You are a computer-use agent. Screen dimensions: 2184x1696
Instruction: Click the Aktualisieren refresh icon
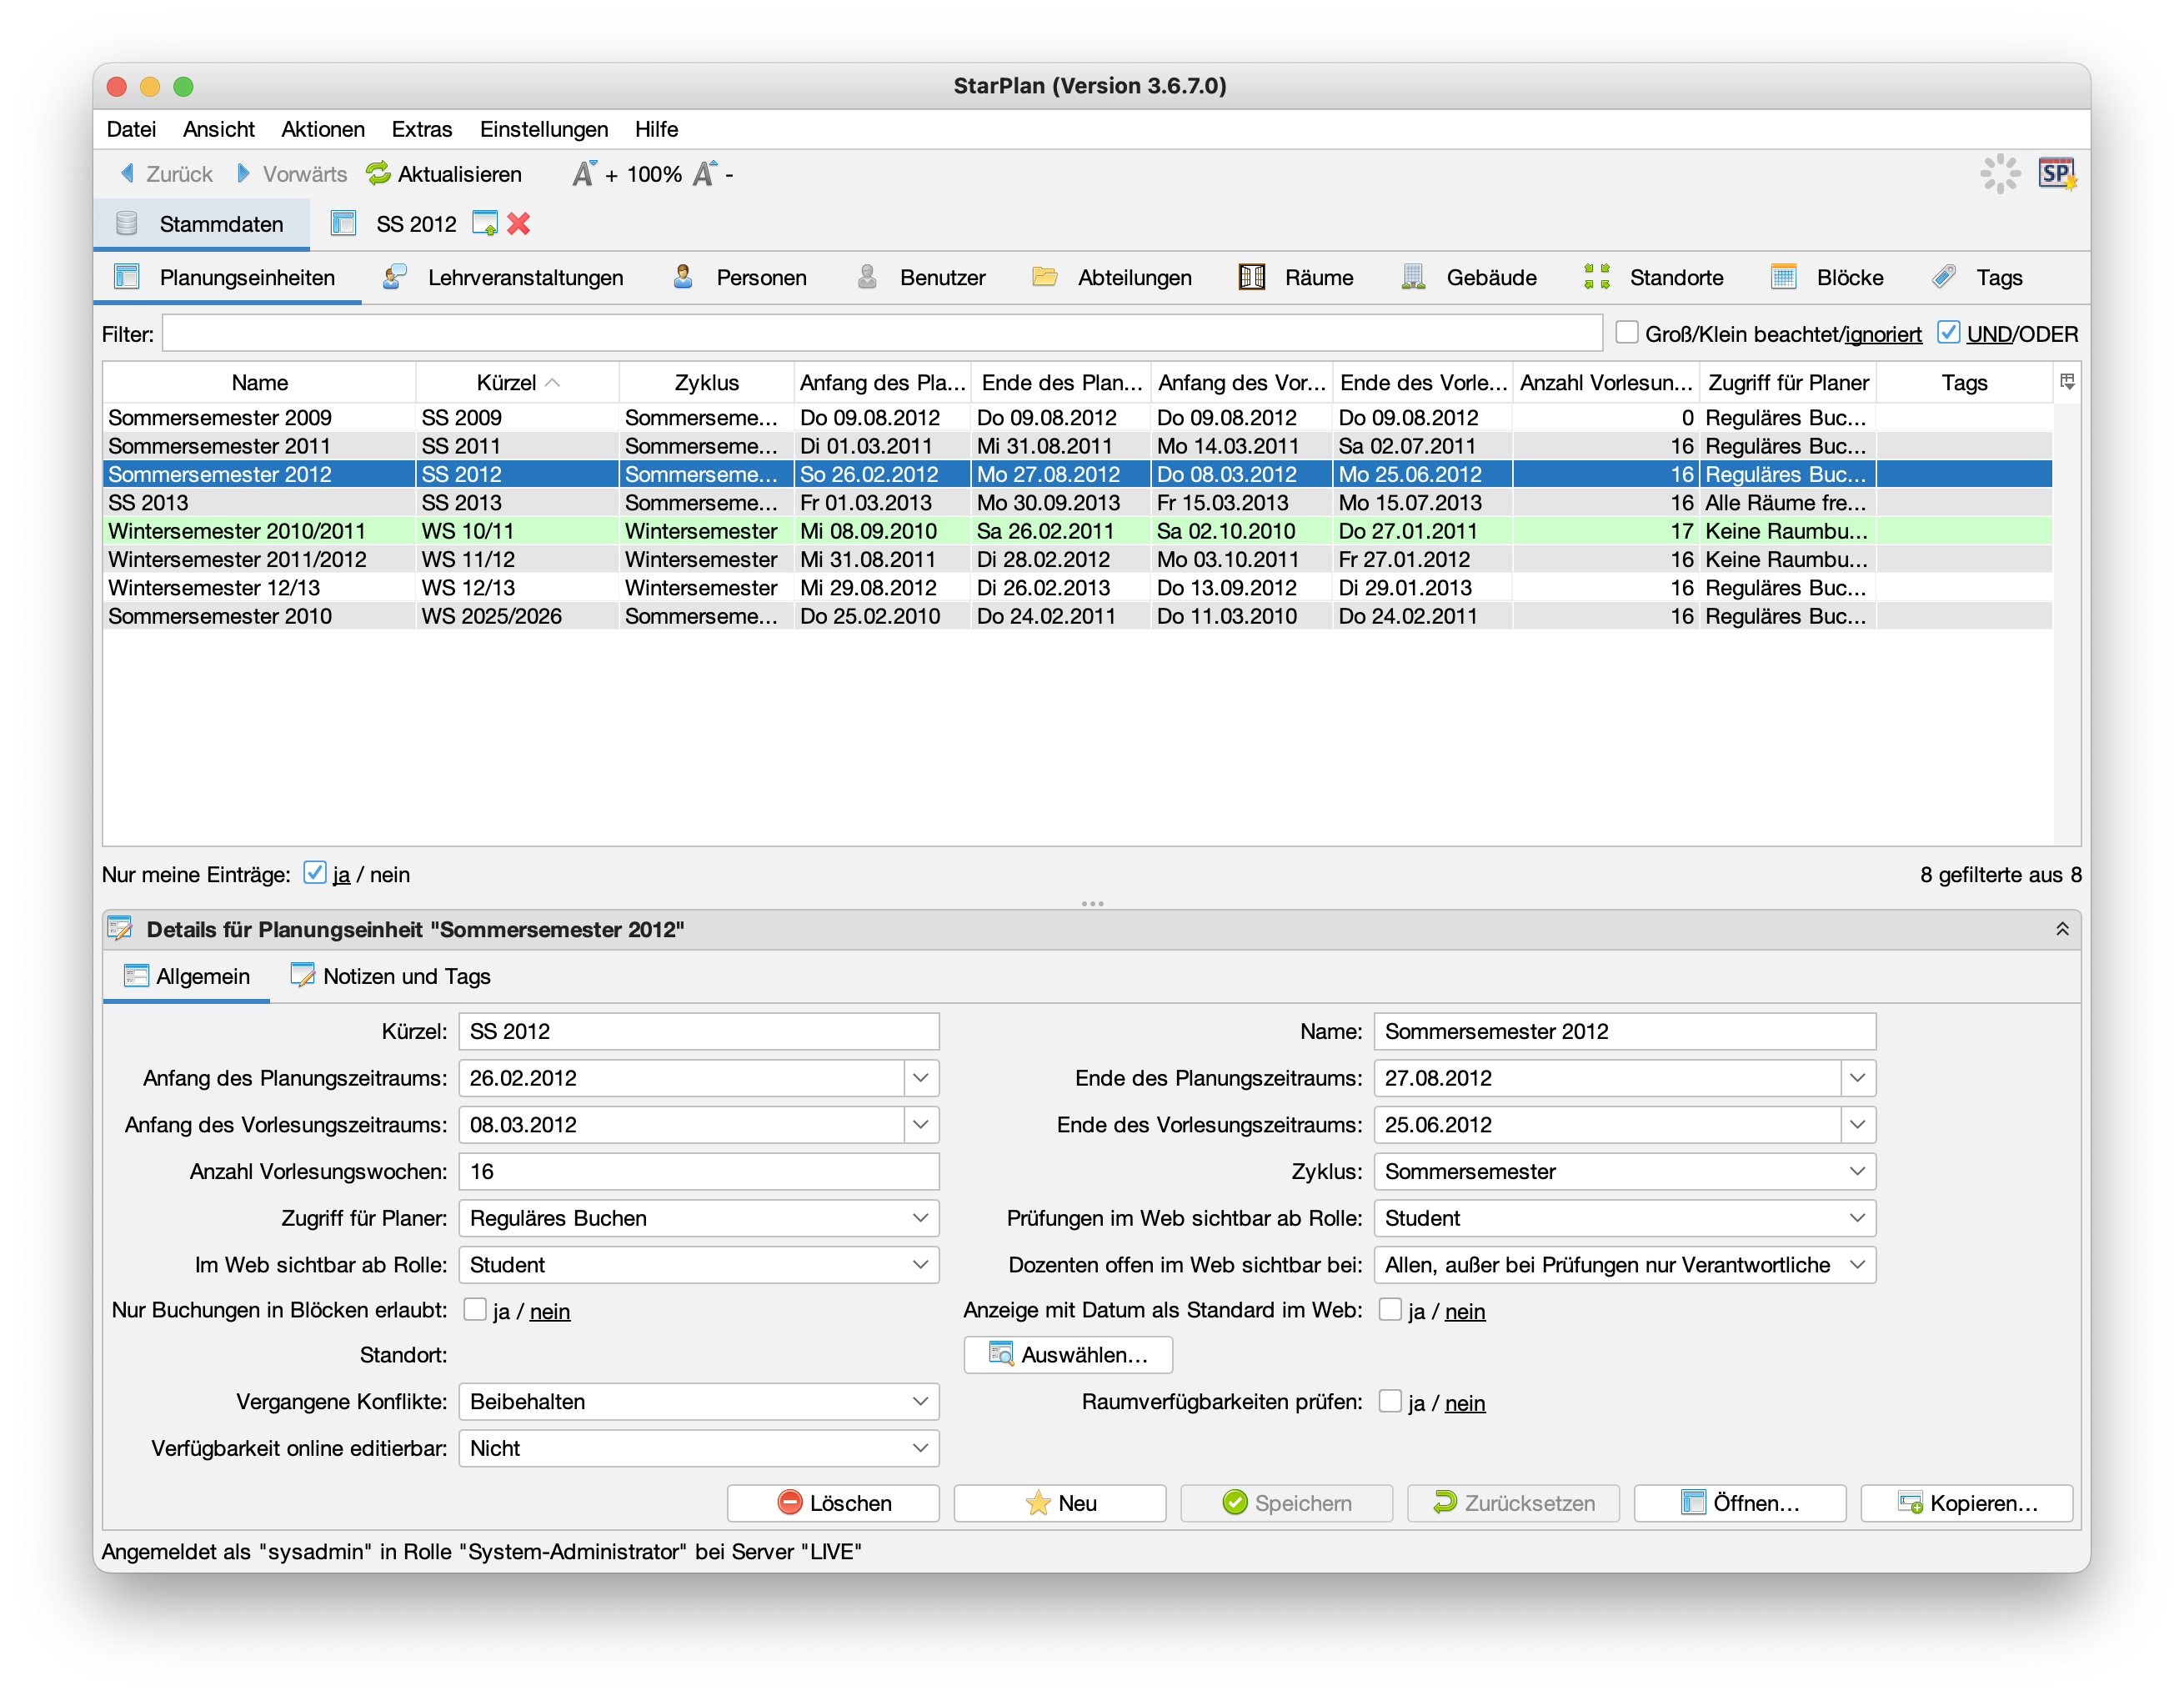(x=378, y=174)
